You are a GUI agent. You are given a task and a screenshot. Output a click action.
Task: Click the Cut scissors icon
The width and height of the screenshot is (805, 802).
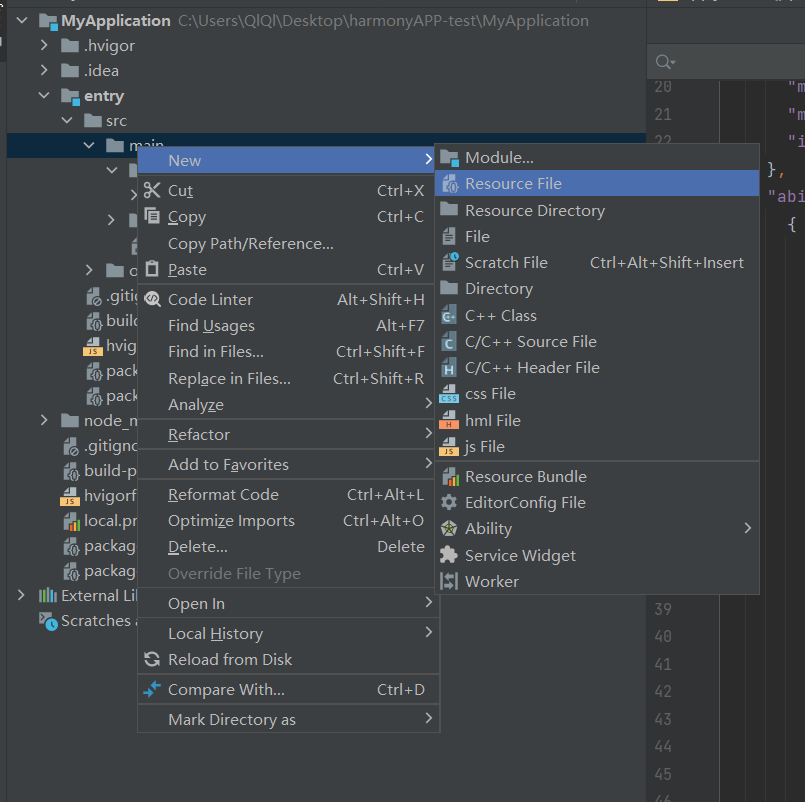point(152,190)
